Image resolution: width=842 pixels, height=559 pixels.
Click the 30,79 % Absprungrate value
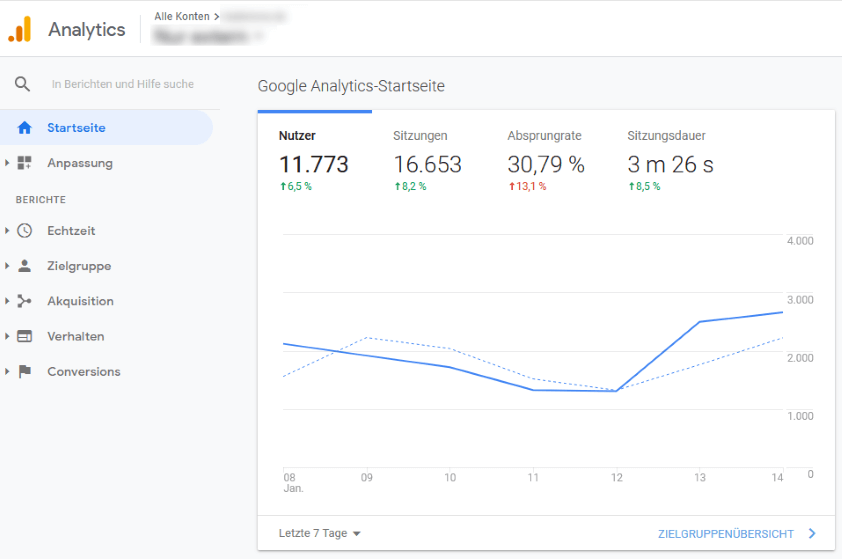(546, 164)
